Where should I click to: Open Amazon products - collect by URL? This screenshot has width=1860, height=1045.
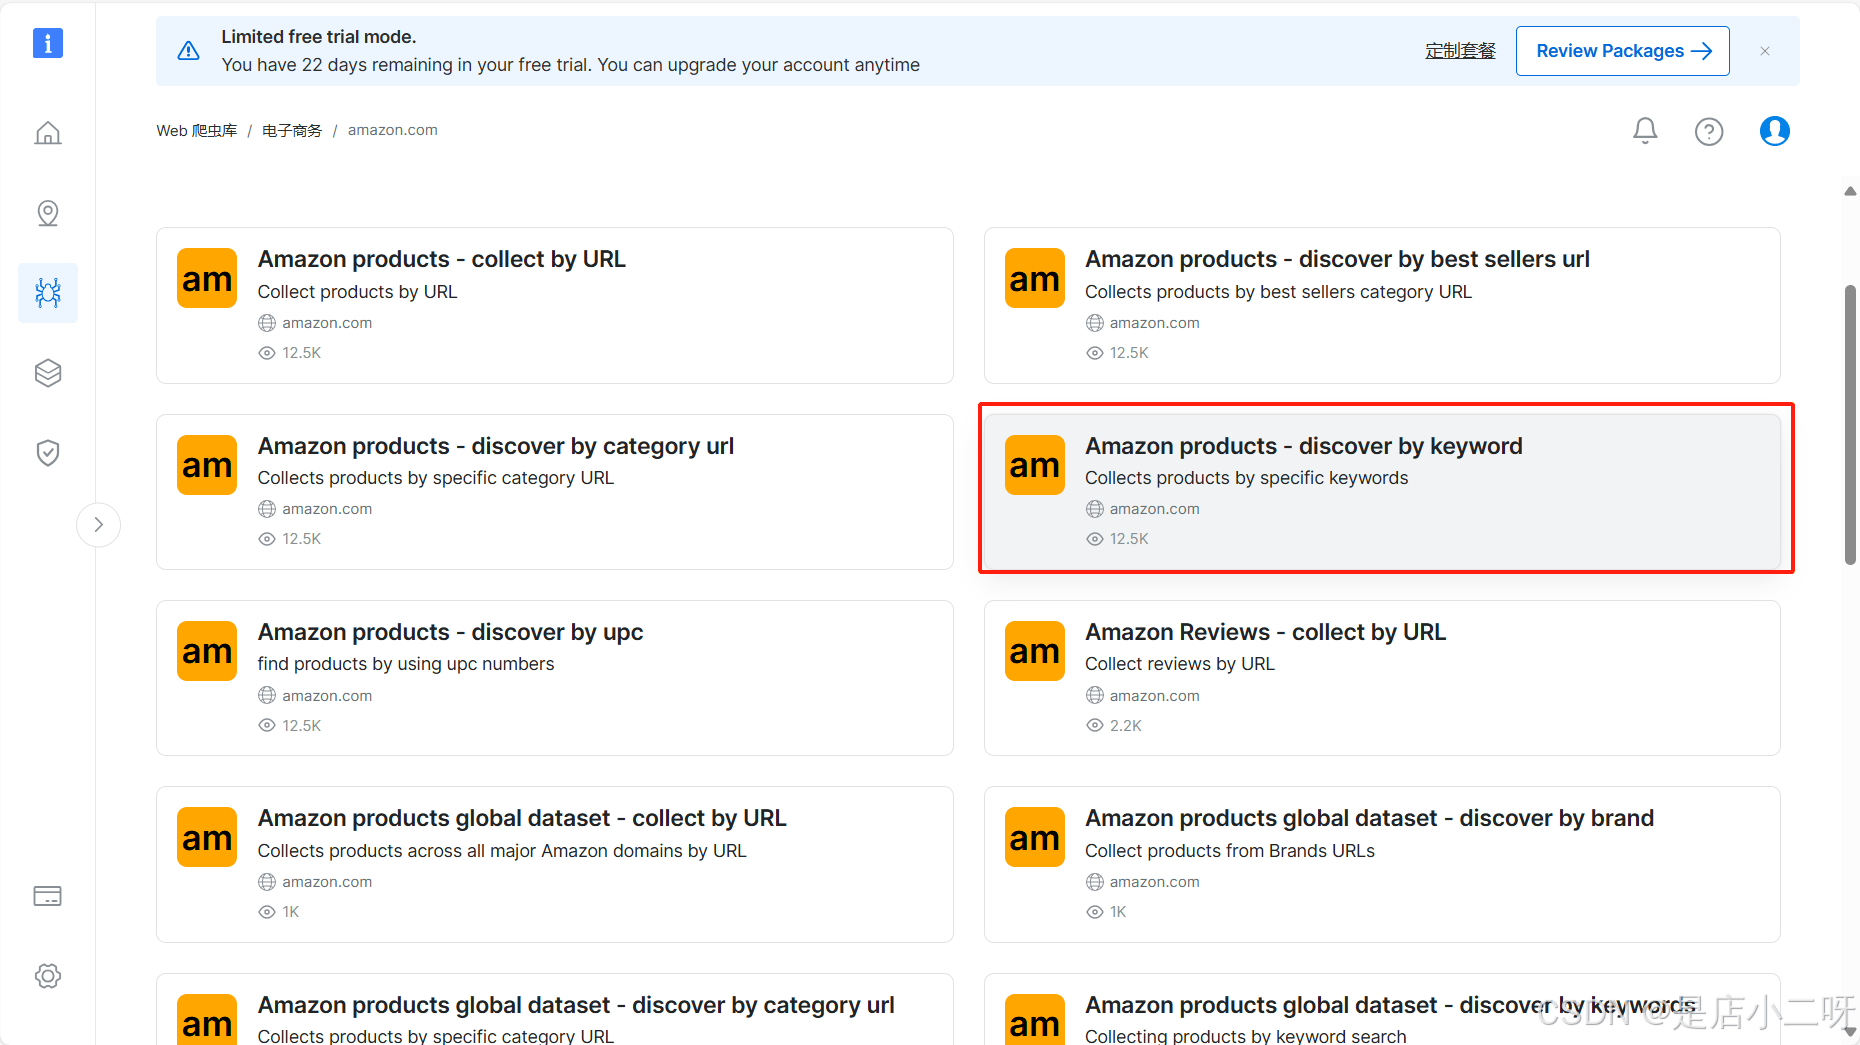[x=441, y=259]
